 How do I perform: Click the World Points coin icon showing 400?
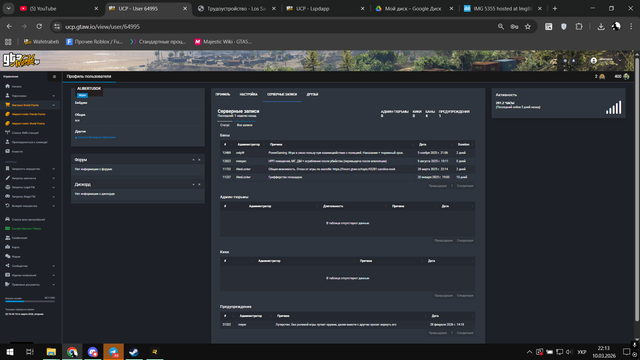click(x=626, y=76)
